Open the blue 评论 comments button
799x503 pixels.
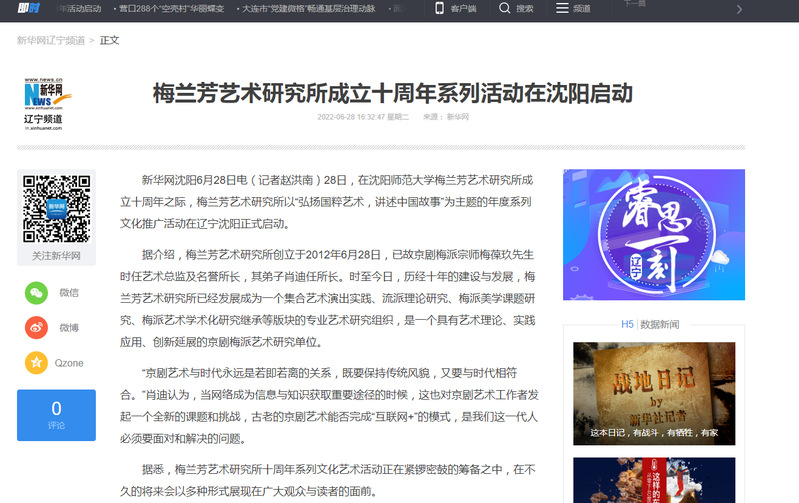tap(56, 414)
